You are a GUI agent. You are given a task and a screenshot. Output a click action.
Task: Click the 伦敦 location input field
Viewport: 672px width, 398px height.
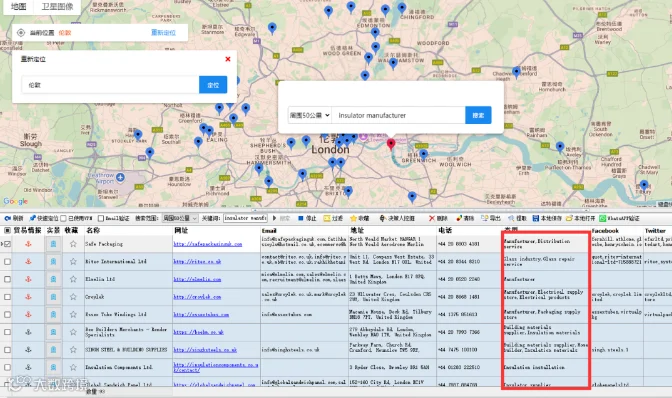coord(111,85)
